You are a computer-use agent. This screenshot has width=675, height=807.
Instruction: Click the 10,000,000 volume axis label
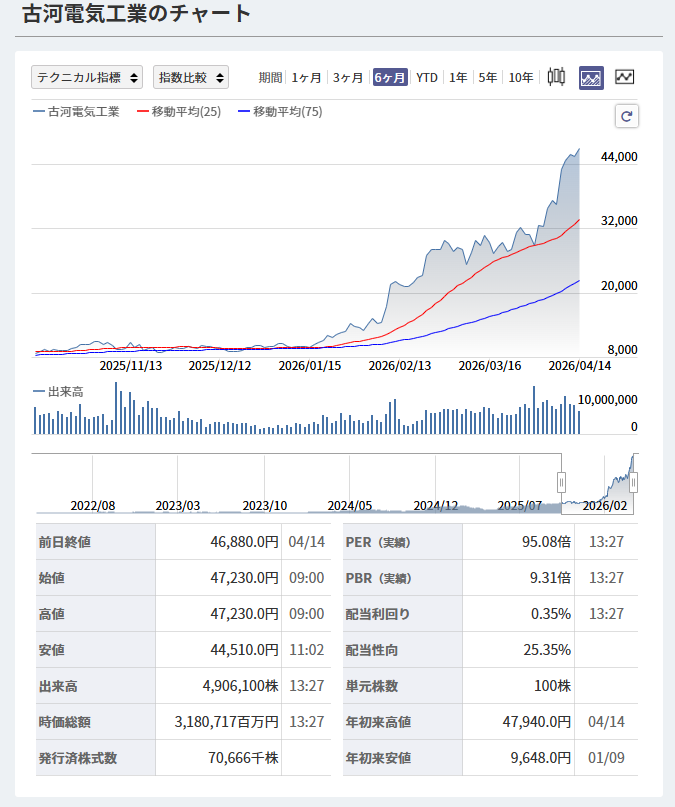coord(608,400)
